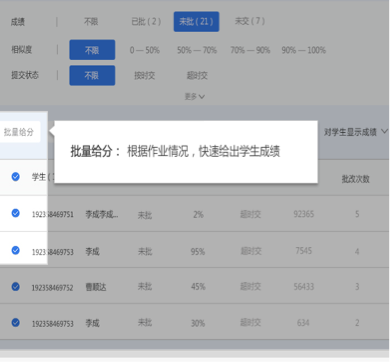
Task: Filter similarity by 90%—100%
Action: 304,50
